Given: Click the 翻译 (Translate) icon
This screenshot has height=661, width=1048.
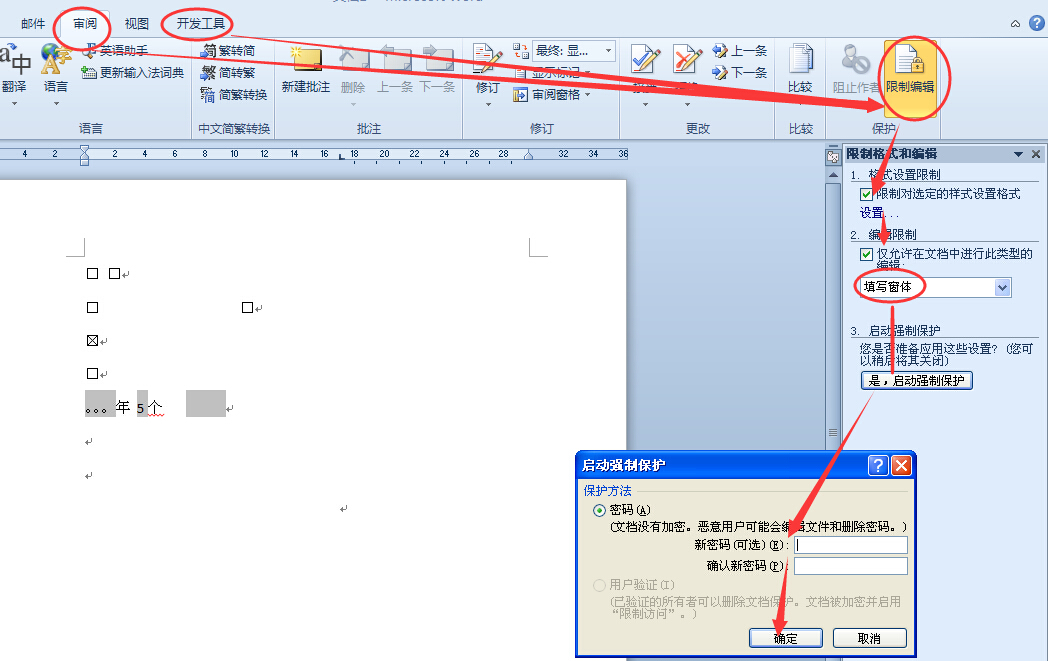Looking at the screenshot, I should [x=16, y=60].
